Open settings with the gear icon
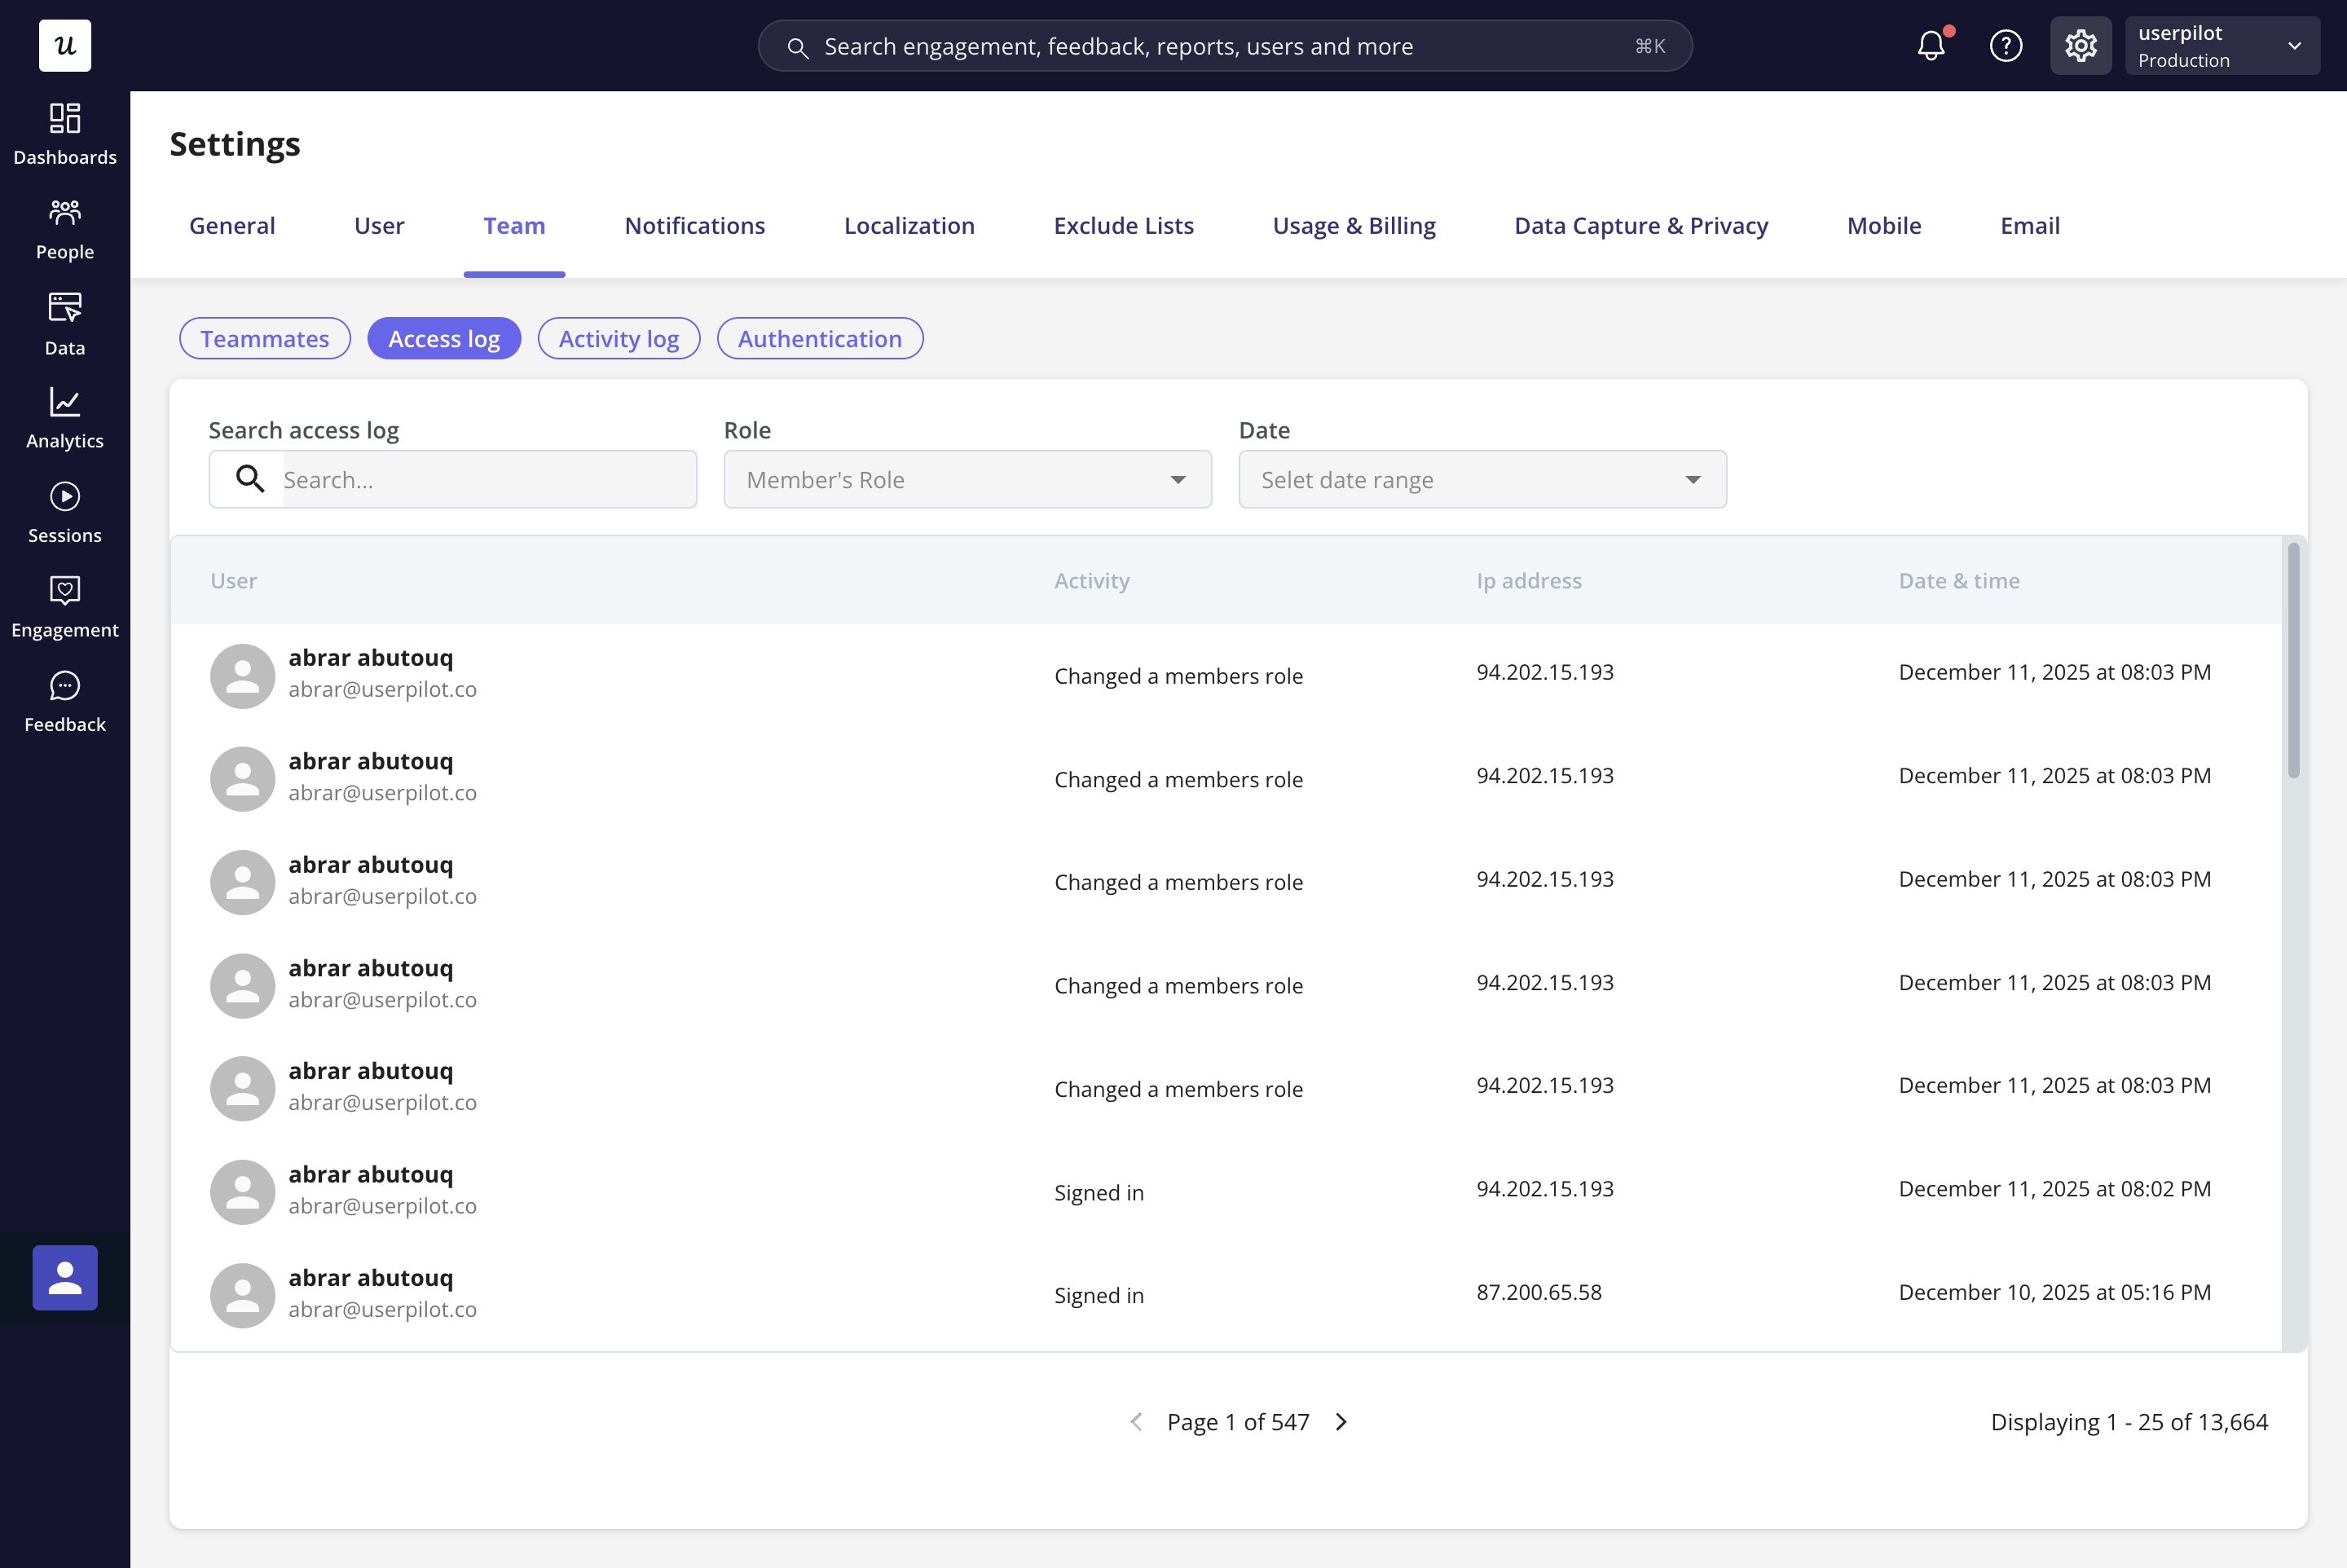This screenshot has height=1568, width=2347. [2081, 45]
